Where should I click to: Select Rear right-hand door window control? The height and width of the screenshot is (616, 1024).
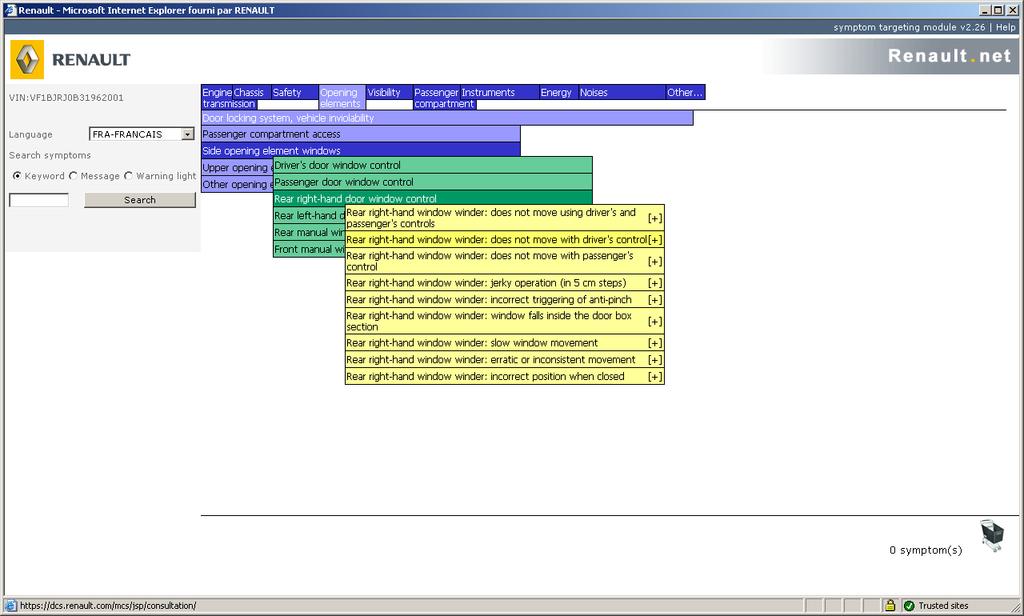click(x=432, y=198)
